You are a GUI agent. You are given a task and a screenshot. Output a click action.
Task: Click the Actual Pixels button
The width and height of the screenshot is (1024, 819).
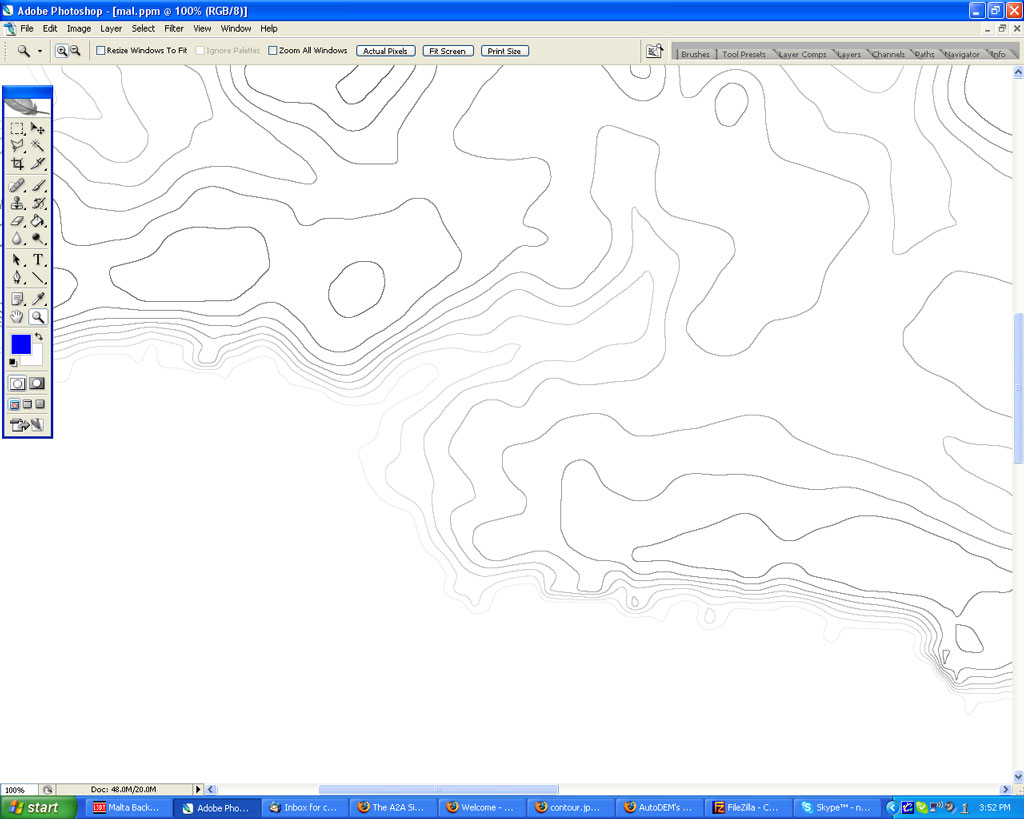coord(385,51)
